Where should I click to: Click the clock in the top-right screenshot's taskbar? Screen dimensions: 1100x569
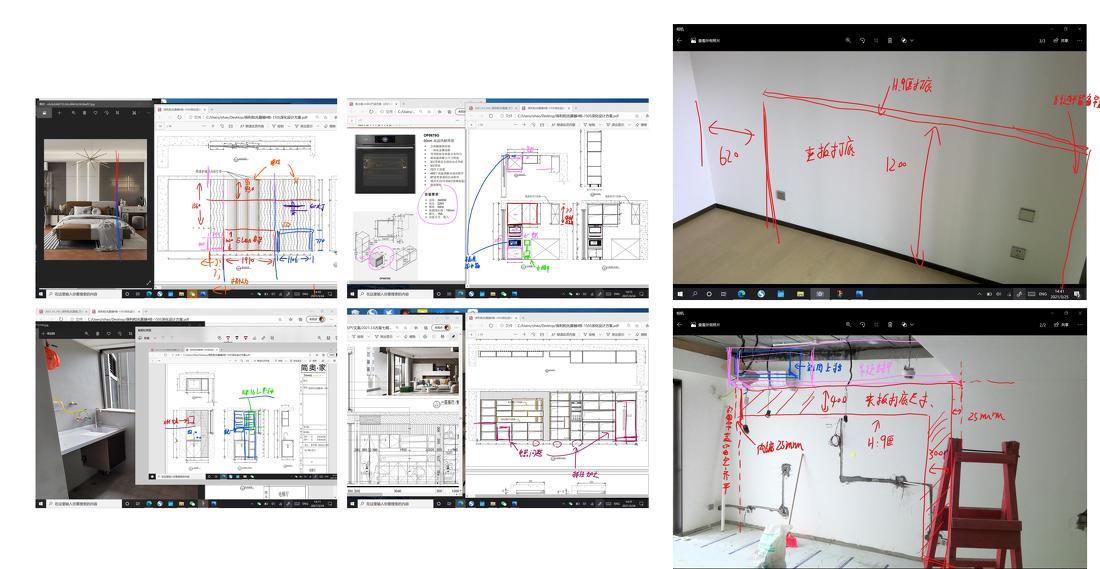[x=1061, y=294]
